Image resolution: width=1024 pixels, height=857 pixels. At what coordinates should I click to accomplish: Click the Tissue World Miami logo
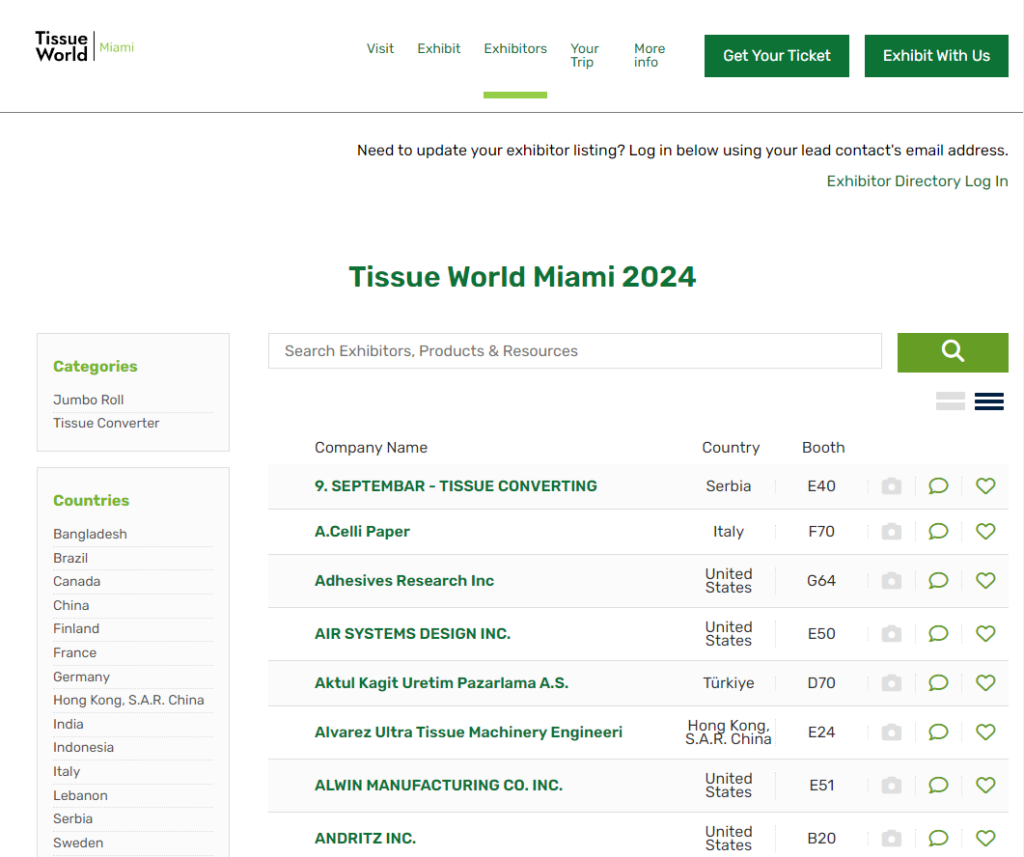84,45
